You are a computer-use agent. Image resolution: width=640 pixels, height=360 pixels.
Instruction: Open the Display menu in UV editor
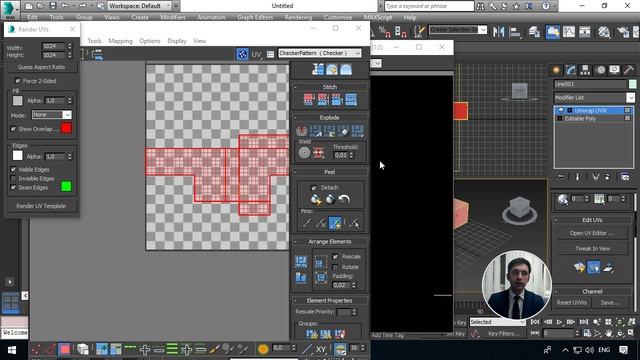pyautogui.click(x=177, y=41)
